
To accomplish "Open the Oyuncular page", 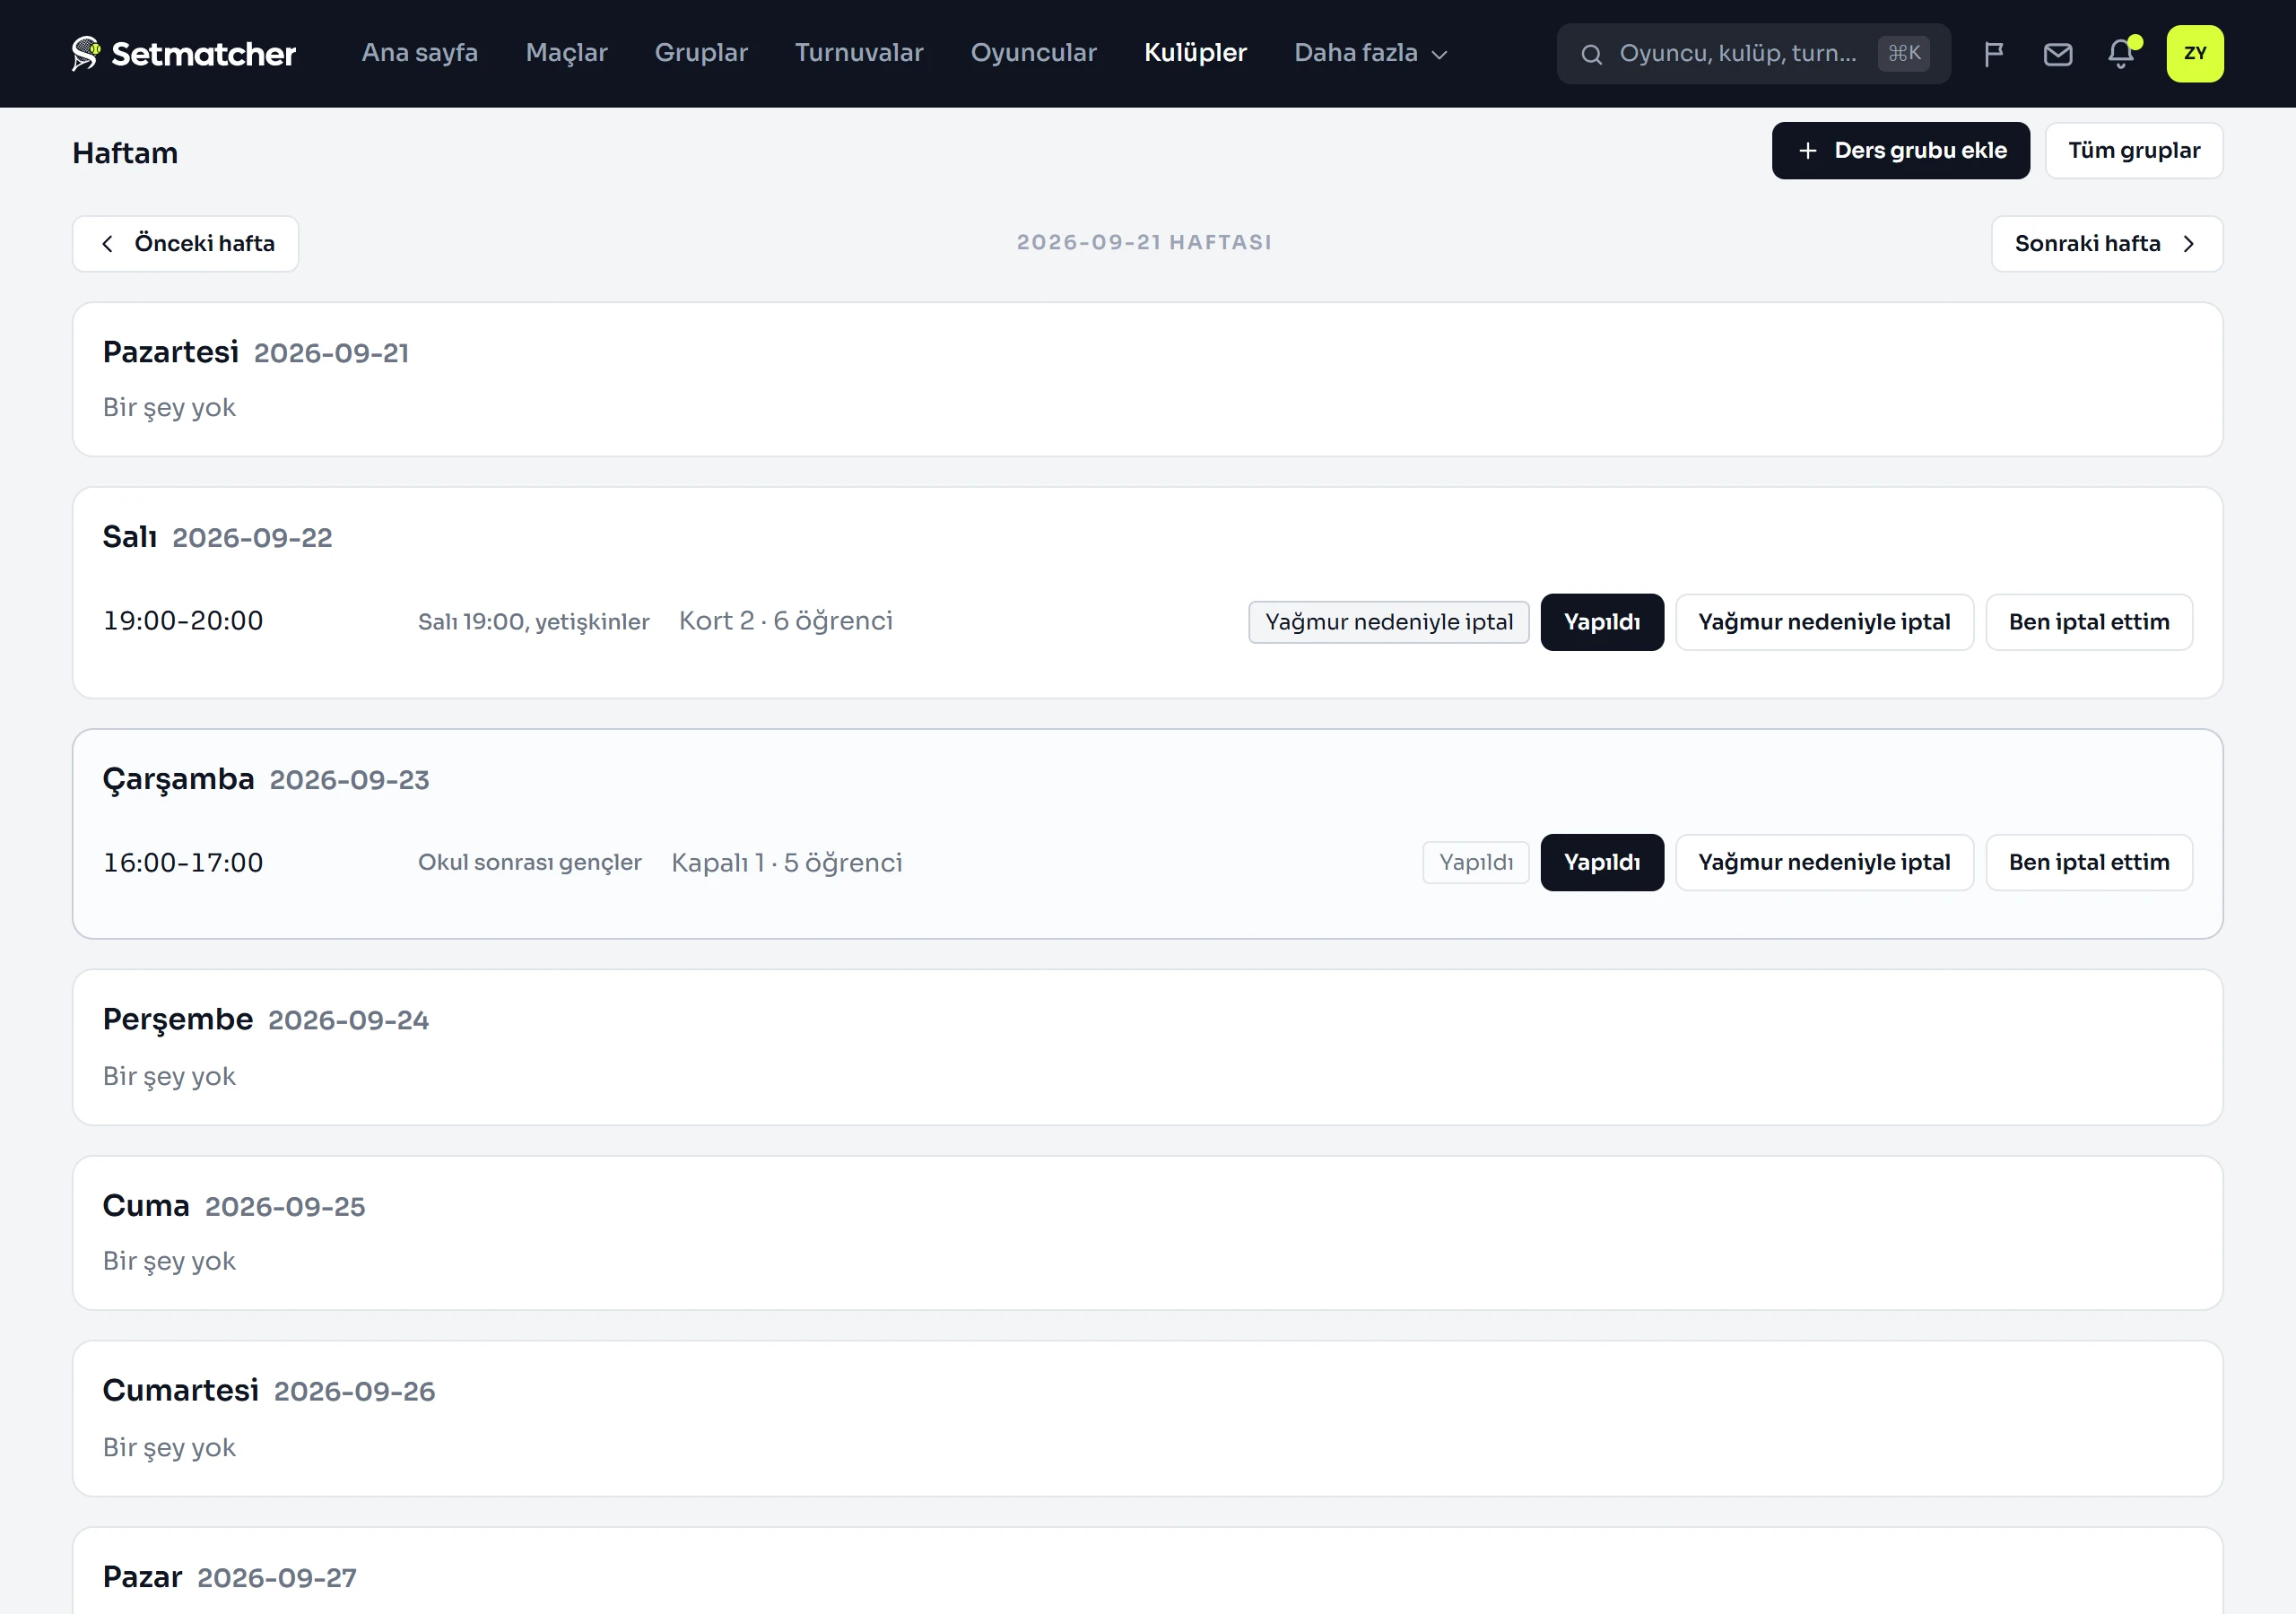I will pyautogui.click(x=1034, y=53).
